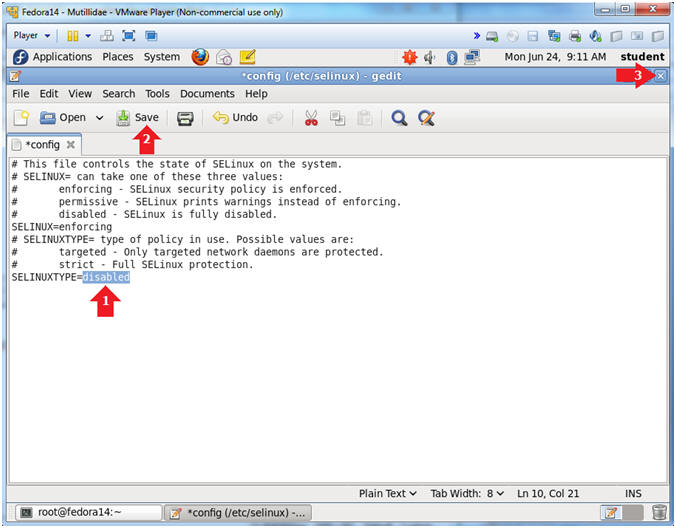
Task: Click the Send Ctrl+Alt+Del icon in VMware
Action: pos(106,36)
